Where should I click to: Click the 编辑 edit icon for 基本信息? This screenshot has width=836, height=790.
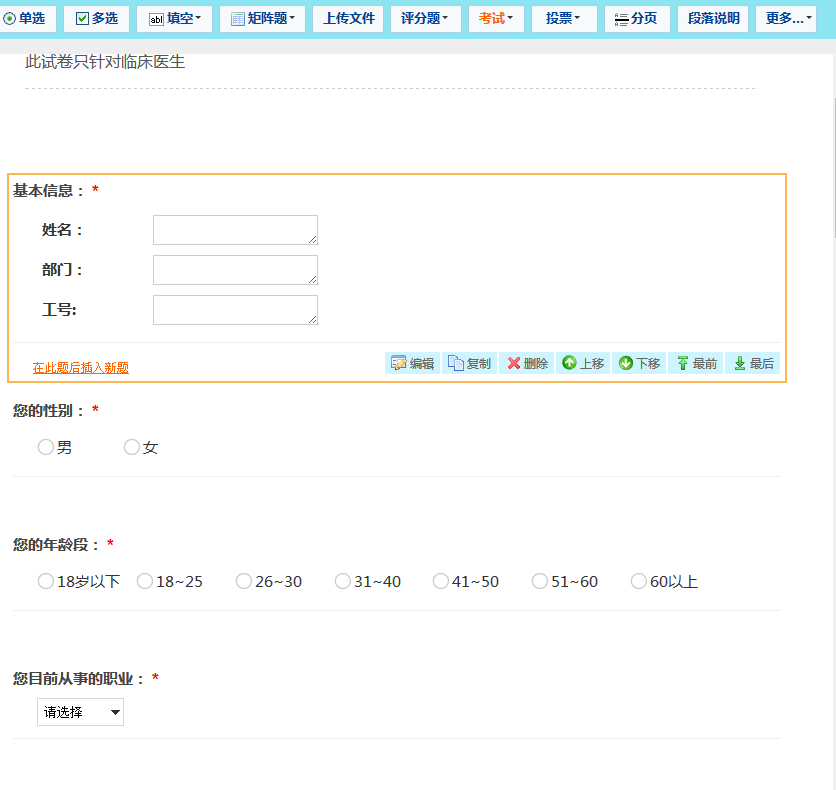(411, 362)
